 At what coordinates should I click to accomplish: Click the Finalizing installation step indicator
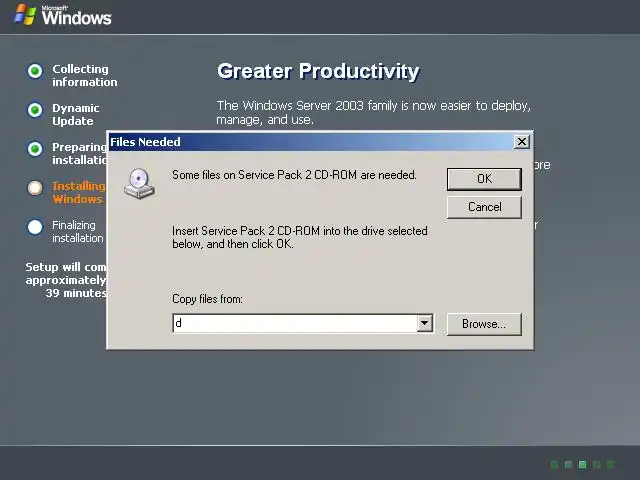35,227
